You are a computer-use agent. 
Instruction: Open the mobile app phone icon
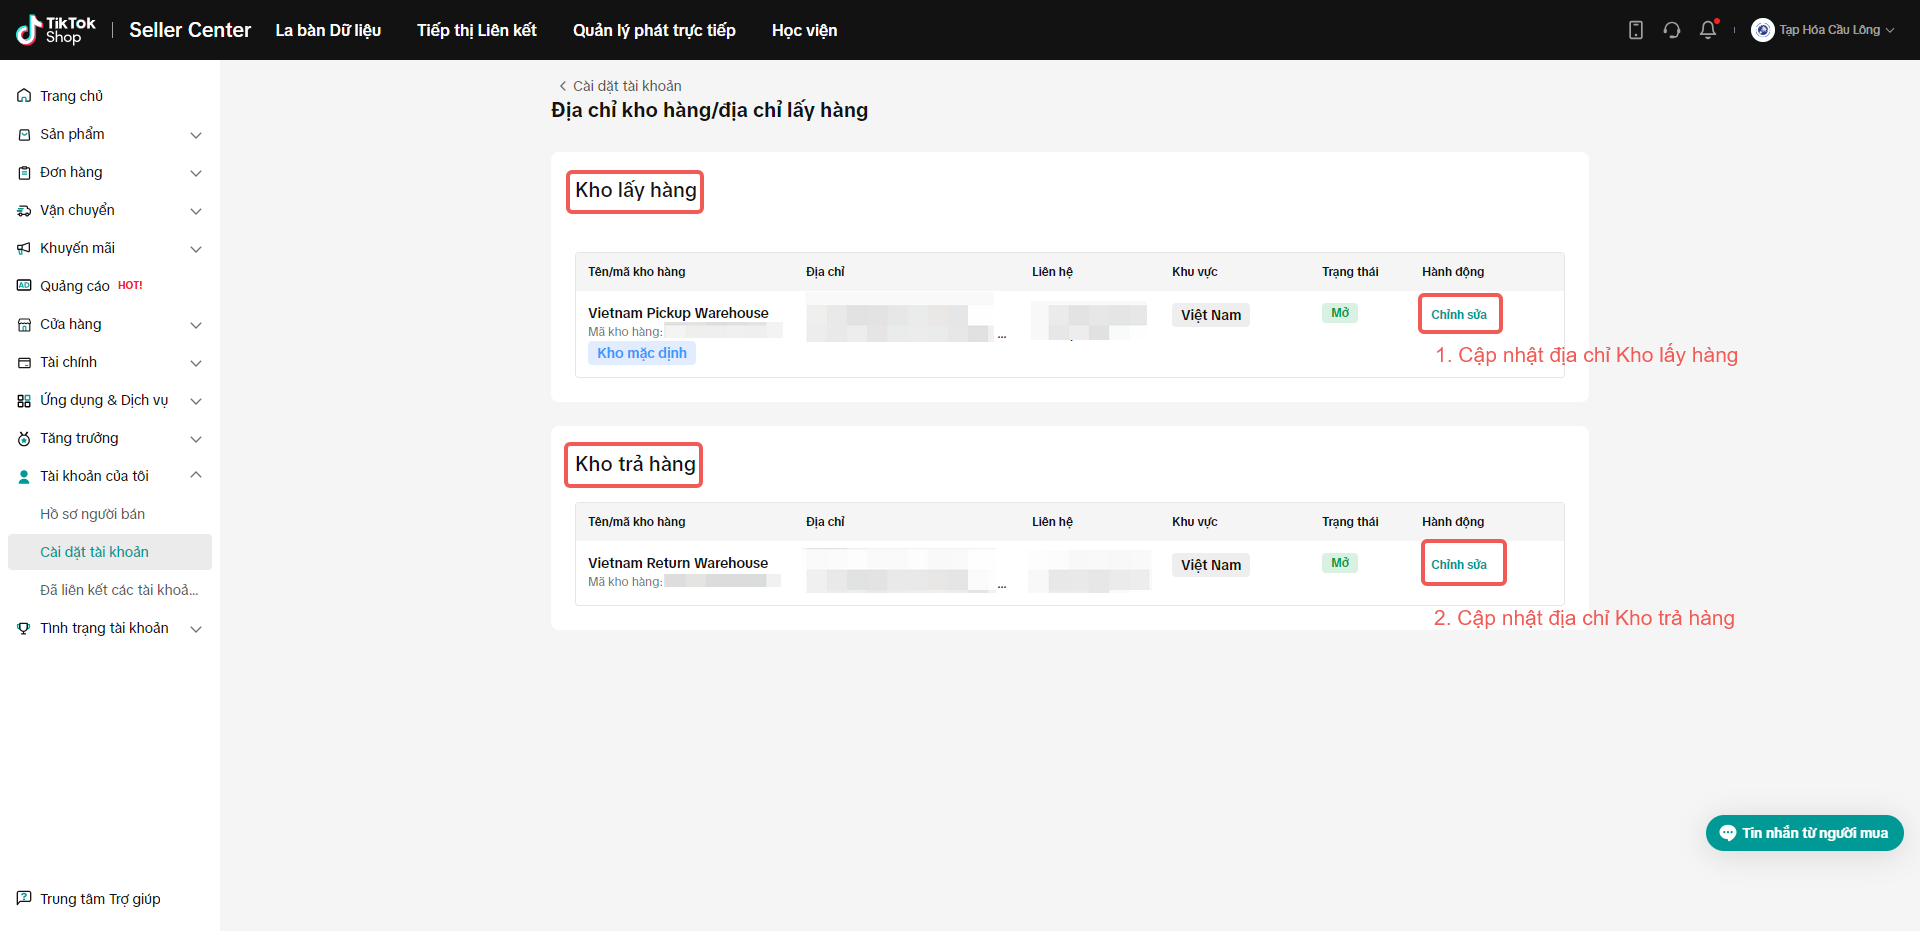click(x=1636, y=30)
